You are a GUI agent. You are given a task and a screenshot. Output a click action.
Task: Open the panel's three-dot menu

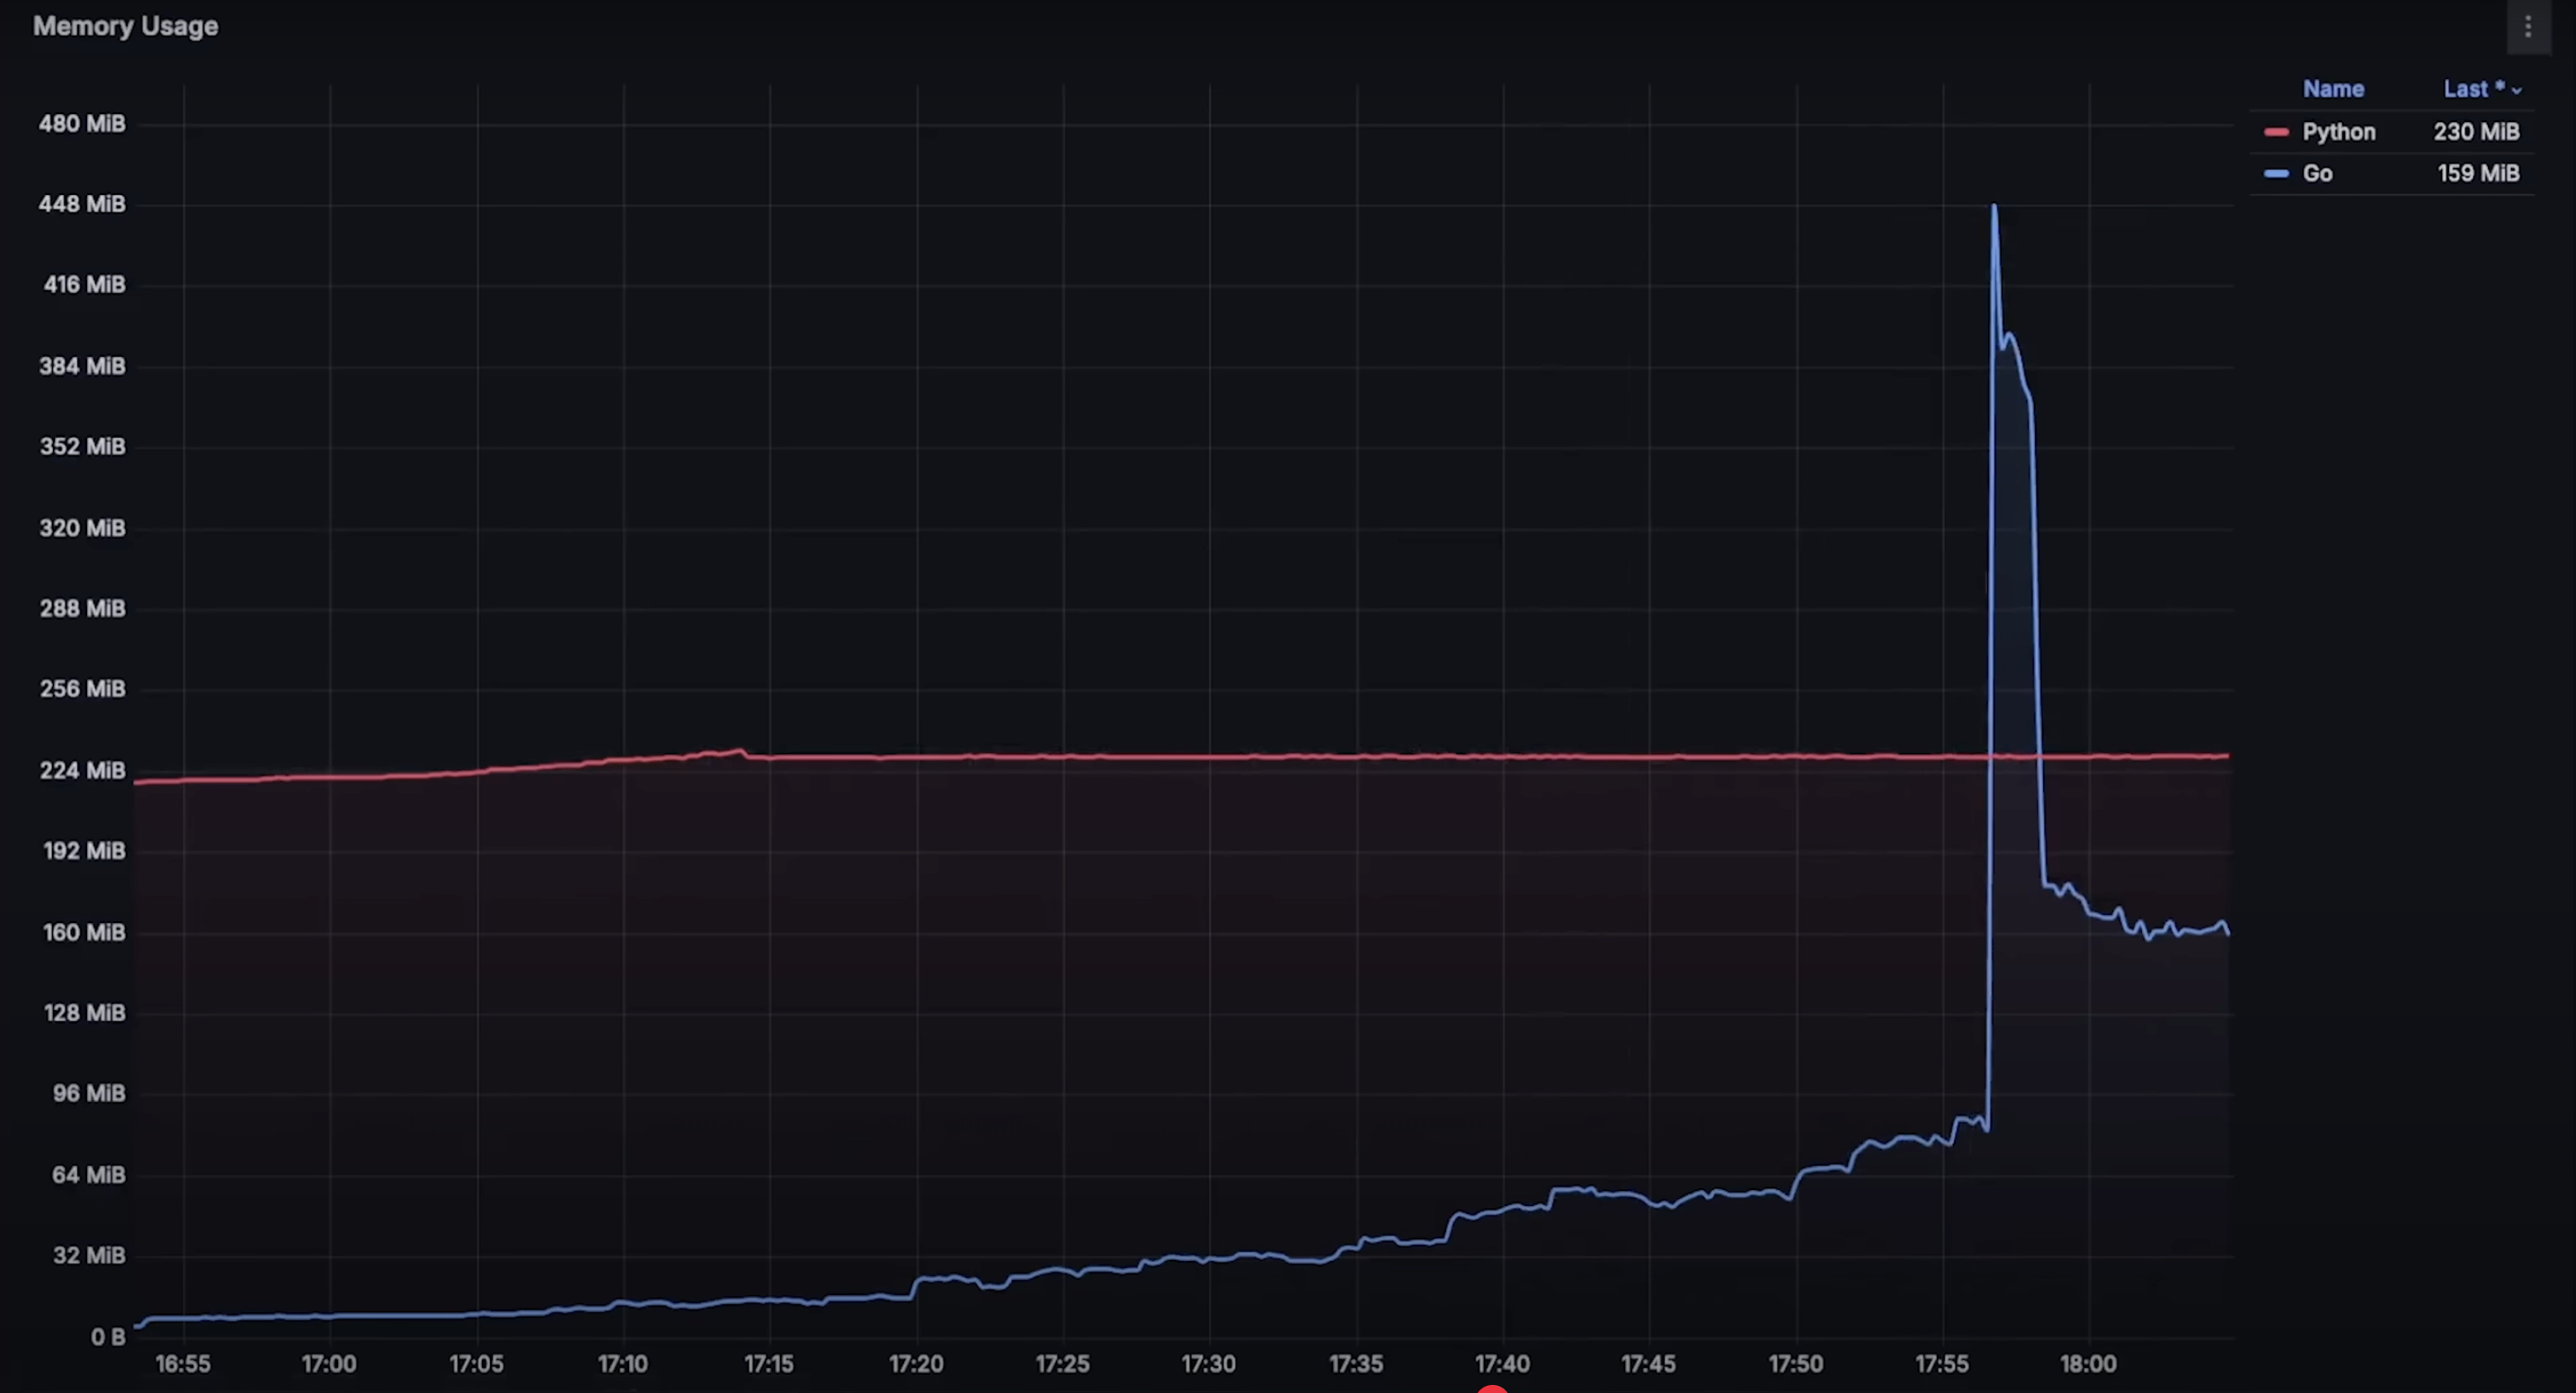[x=2527, y=27]
